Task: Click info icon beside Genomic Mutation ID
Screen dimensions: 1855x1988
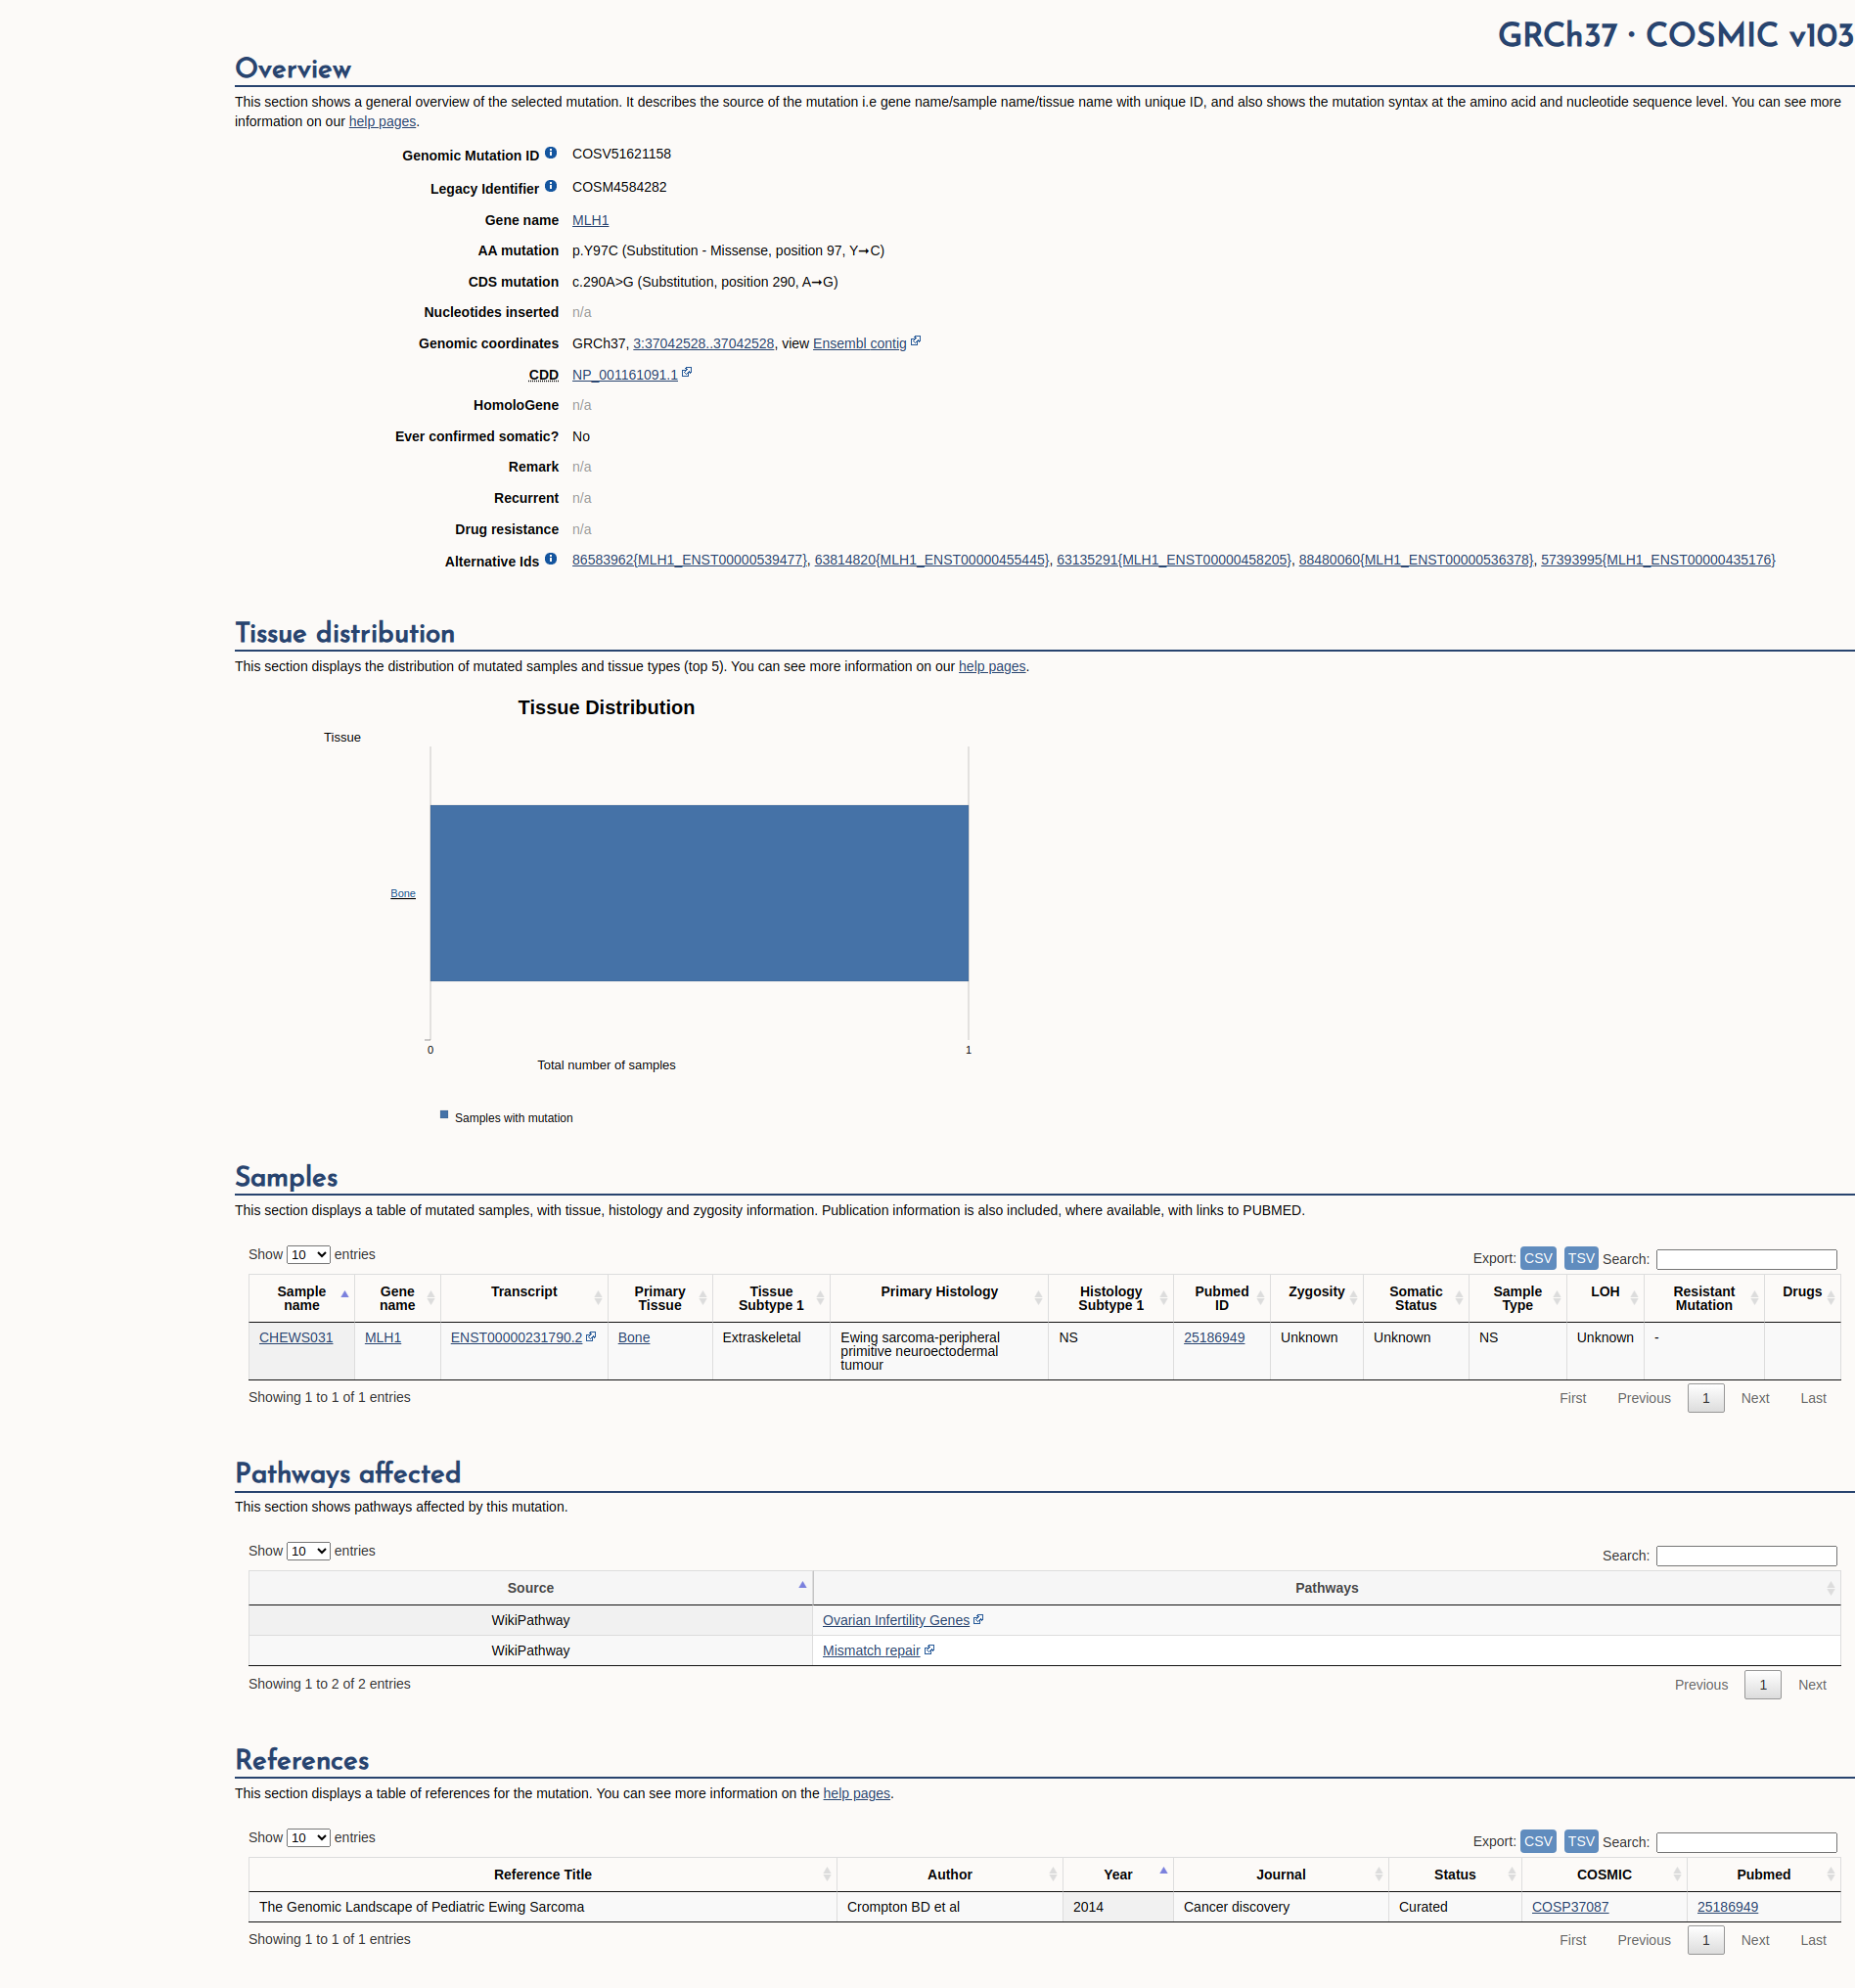Action: pyautogui.click(x=551, y=153)
